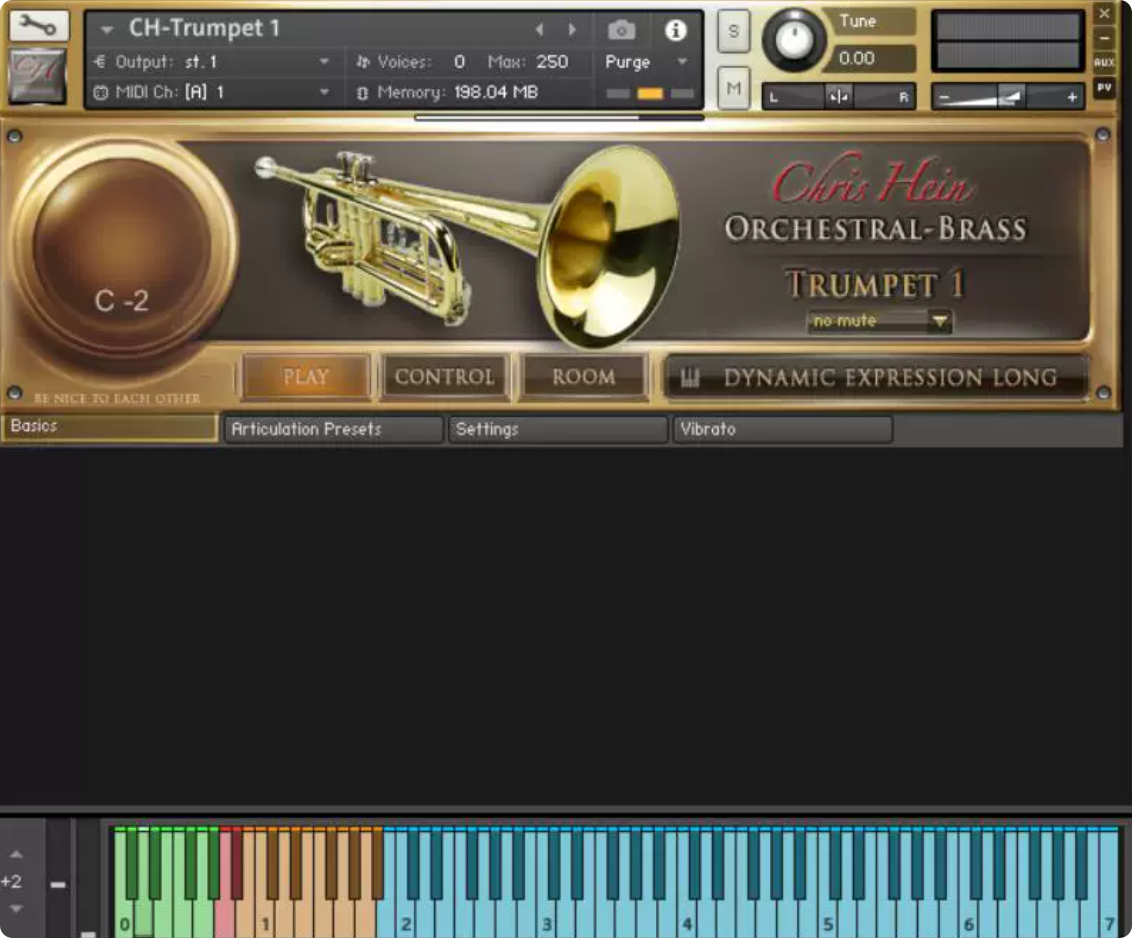Increase volume with the plus button

pos(1072,96)
